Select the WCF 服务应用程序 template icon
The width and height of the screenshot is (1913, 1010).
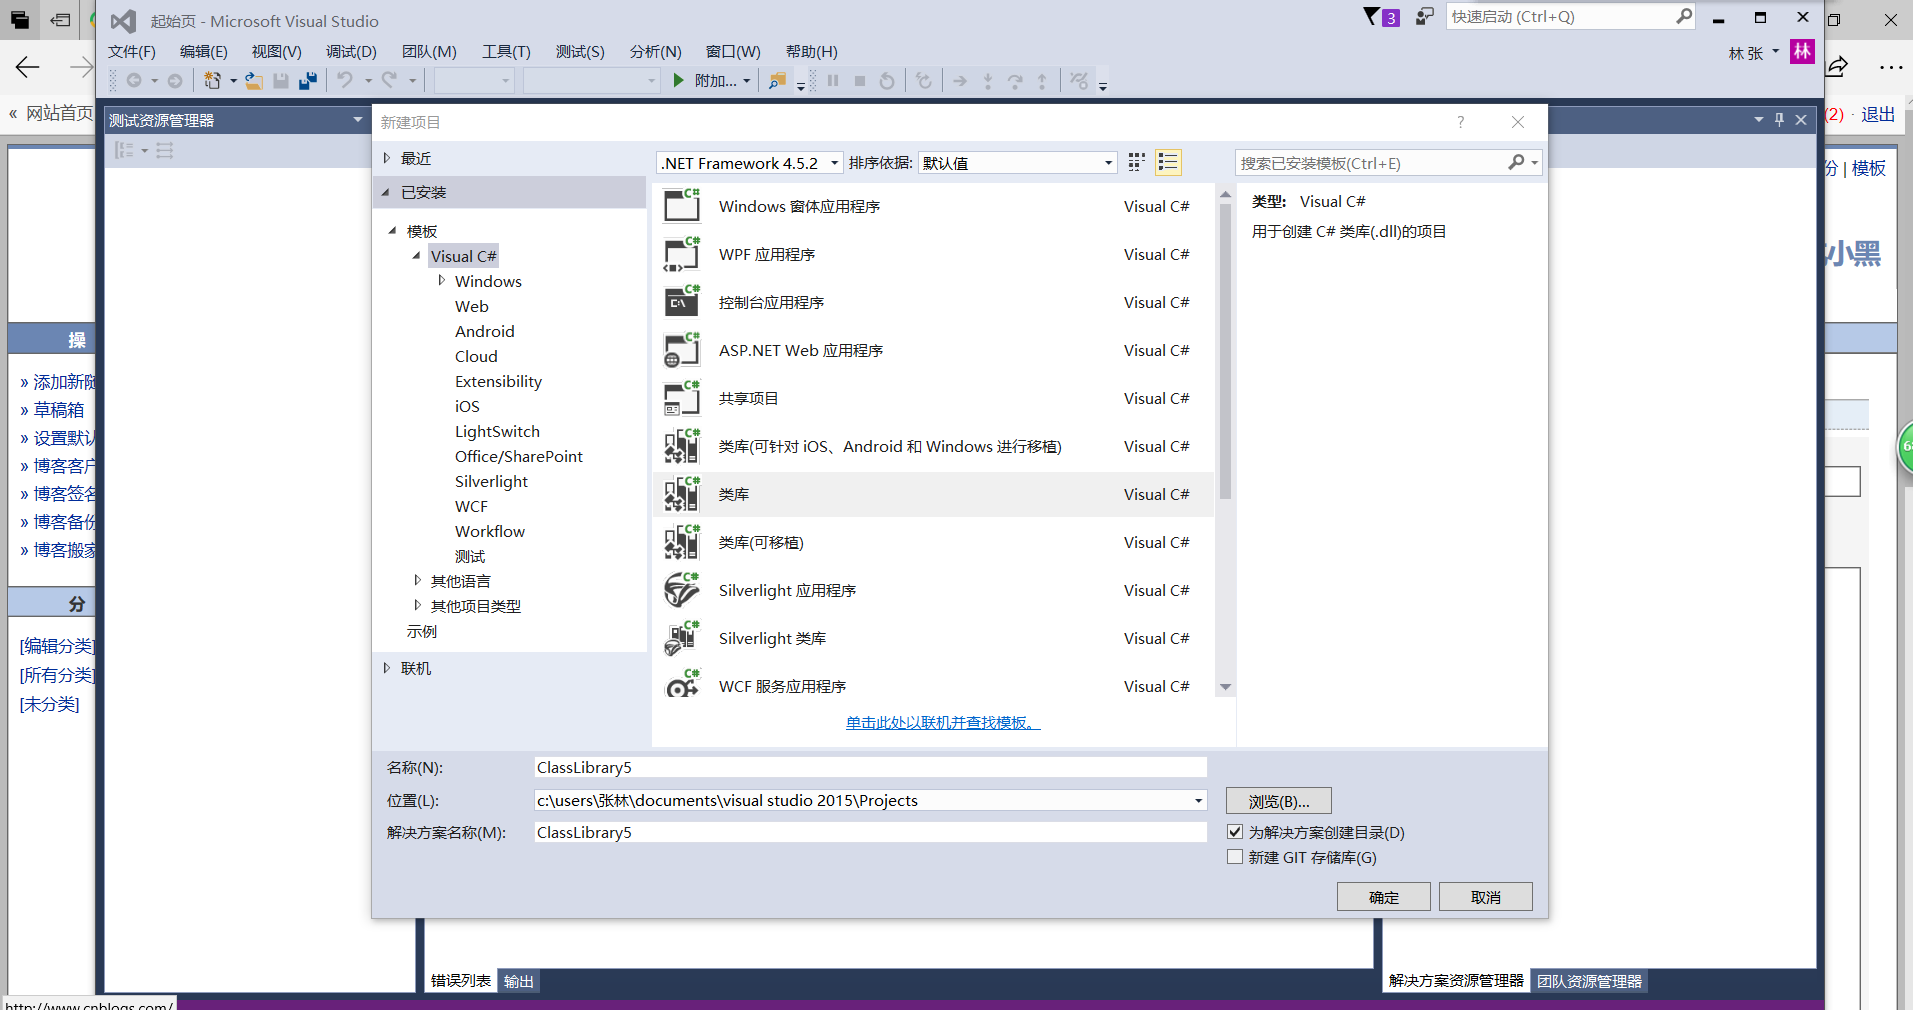point(683,684)
